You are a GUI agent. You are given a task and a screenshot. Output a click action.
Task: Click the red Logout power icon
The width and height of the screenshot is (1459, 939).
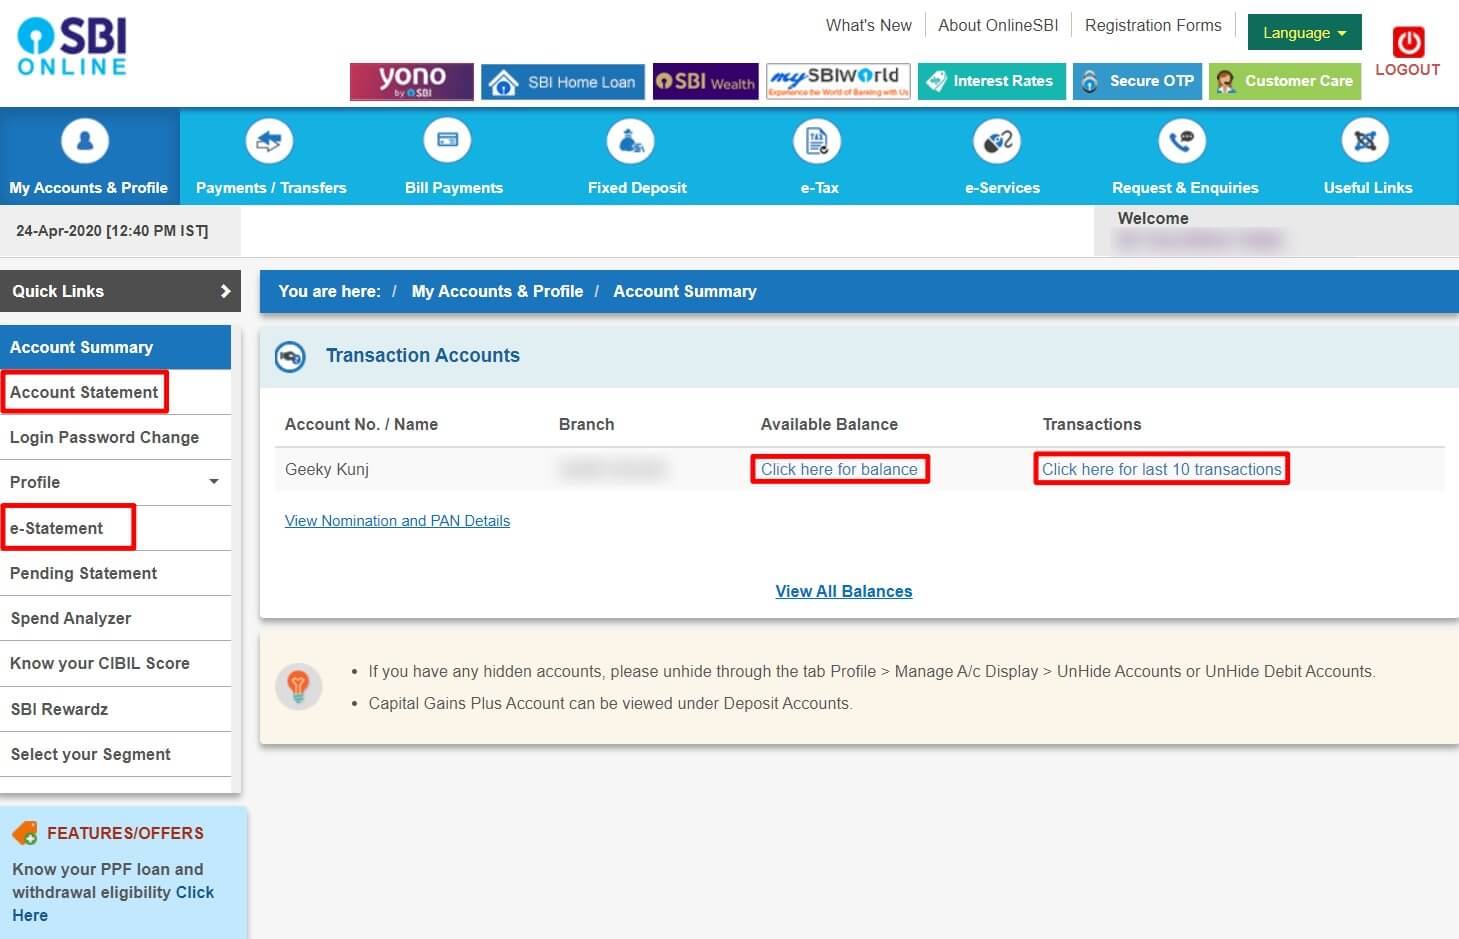pos(1408,42)
